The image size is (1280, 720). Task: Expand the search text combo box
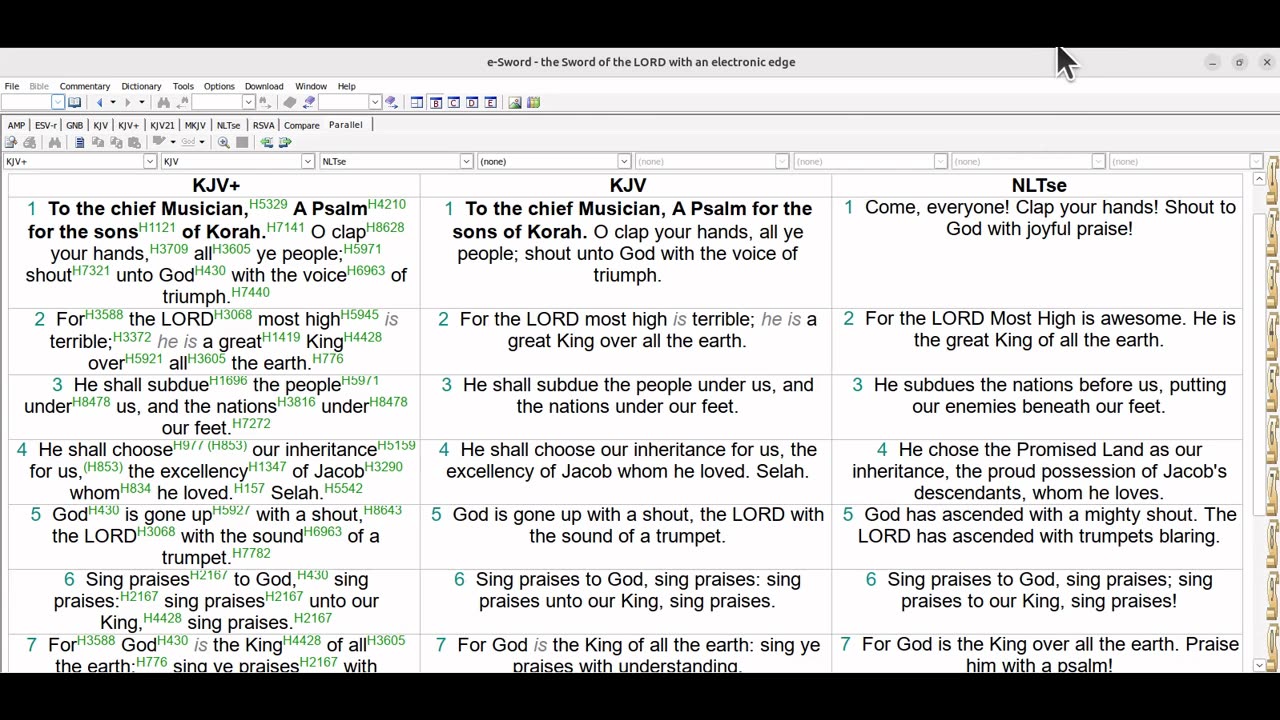(x=249, y=102)
